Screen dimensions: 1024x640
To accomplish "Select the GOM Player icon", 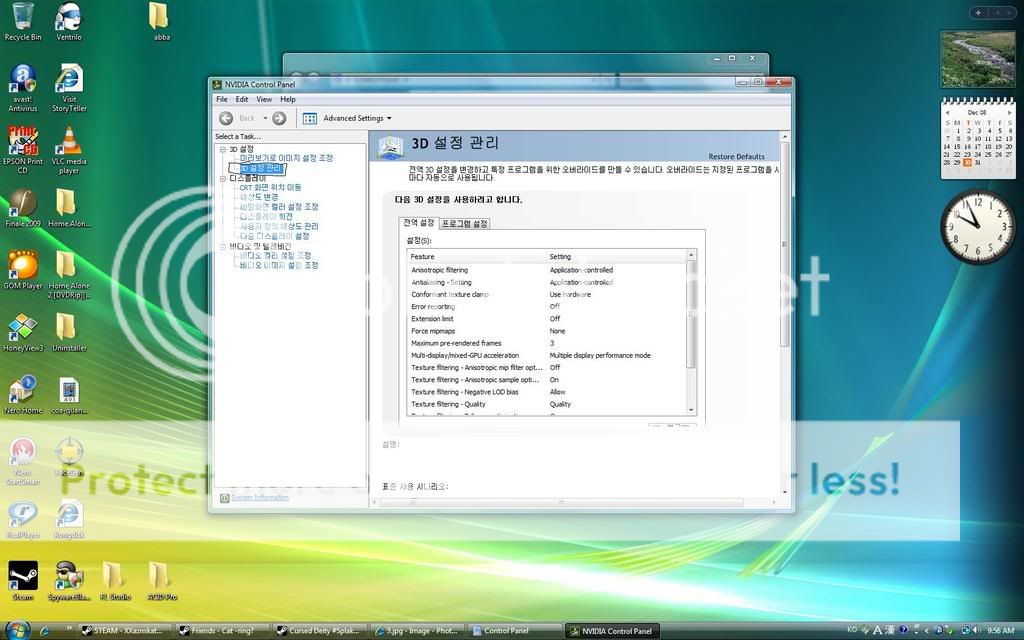I will coord(23,270).
